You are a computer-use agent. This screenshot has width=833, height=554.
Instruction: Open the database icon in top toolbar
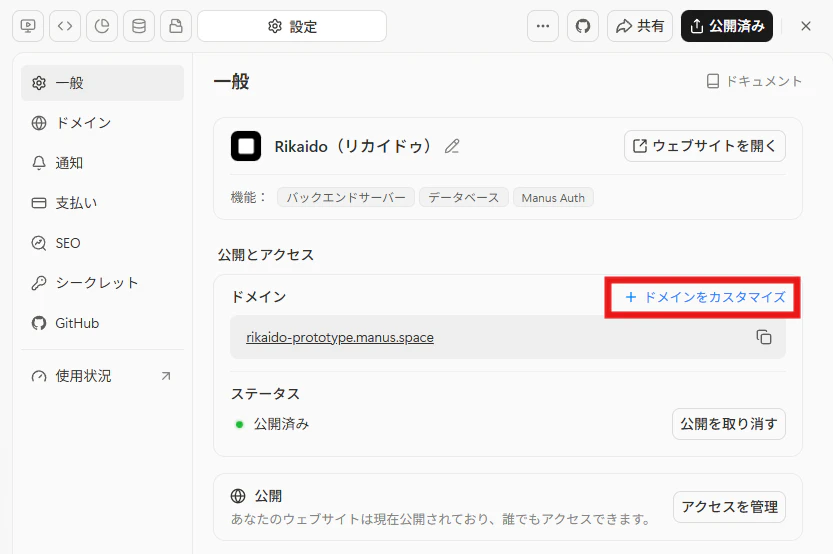point(139,26)
